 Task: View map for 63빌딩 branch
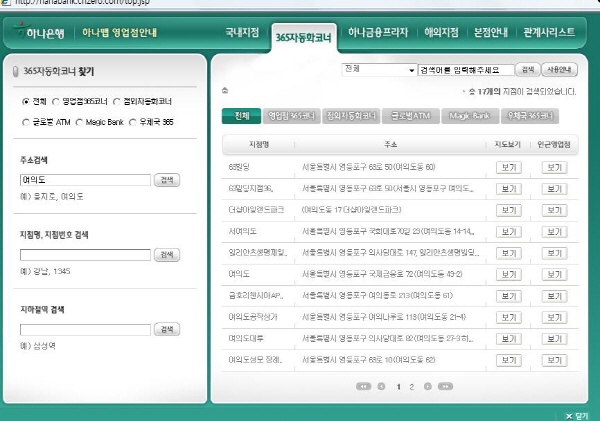(x=508, y=165)
